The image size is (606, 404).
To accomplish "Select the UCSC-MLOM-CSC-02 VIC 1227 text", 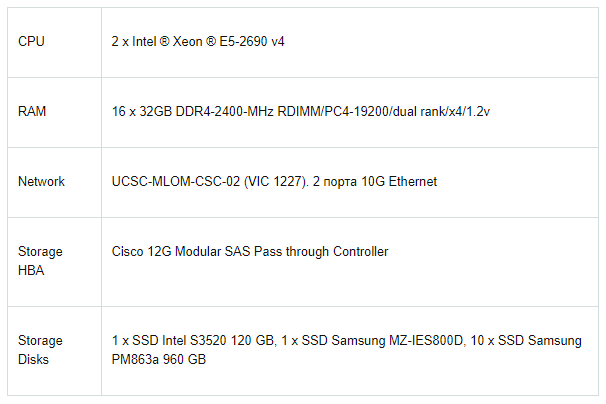I will pyautogui.click(x=210, y=181).
